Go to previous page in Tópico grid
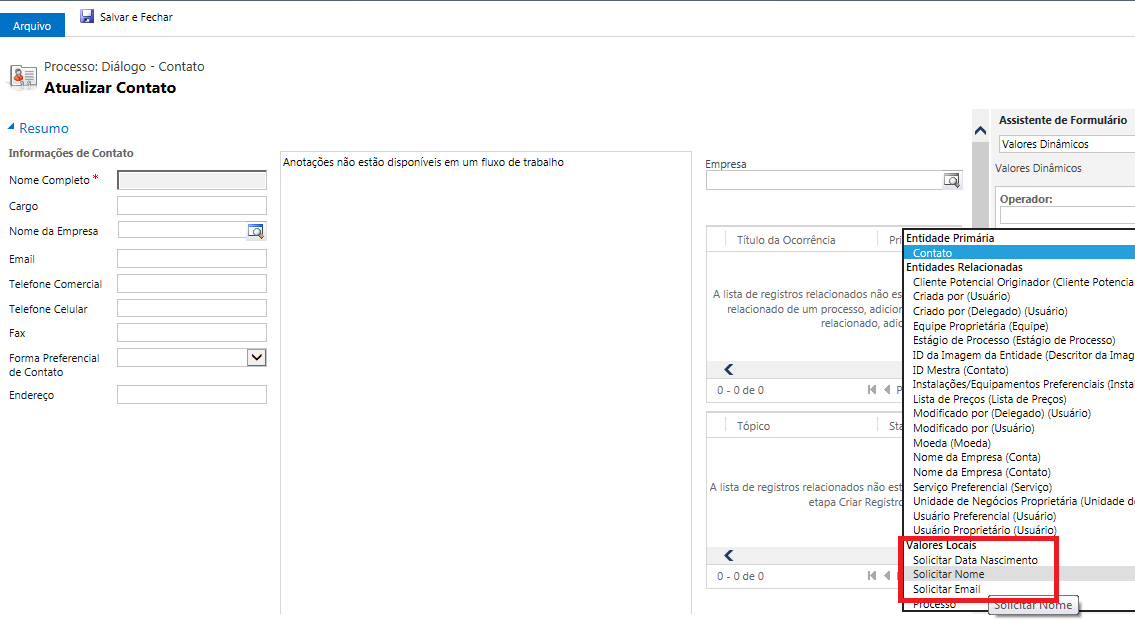 point(886,576)
